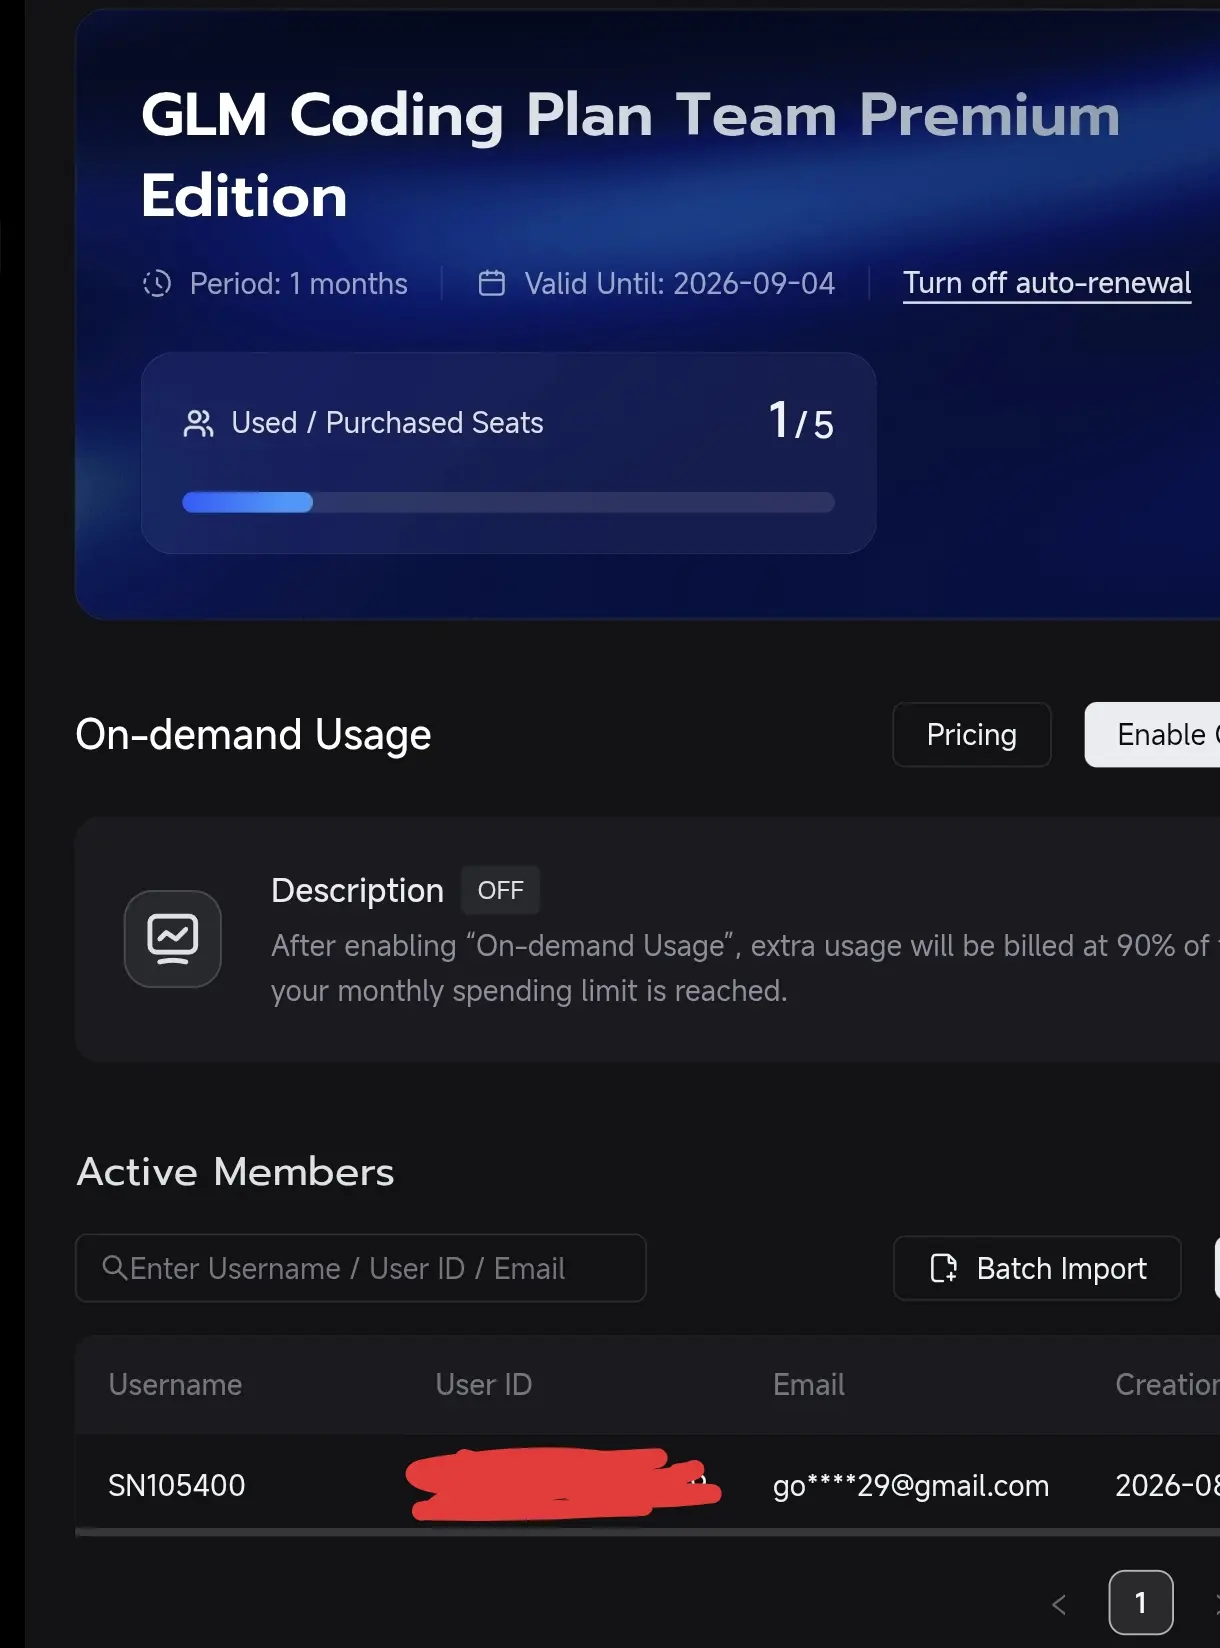Click the Period: 1 months text
The width and height of the screenshot is (1220, 1648).
299,284
